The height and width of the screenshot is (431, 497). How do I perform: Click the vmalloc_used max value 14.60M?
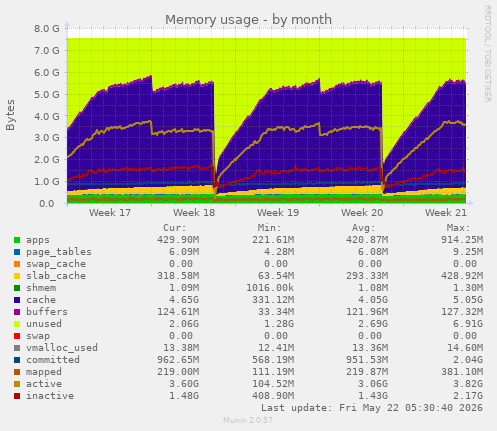coord(465,348)
